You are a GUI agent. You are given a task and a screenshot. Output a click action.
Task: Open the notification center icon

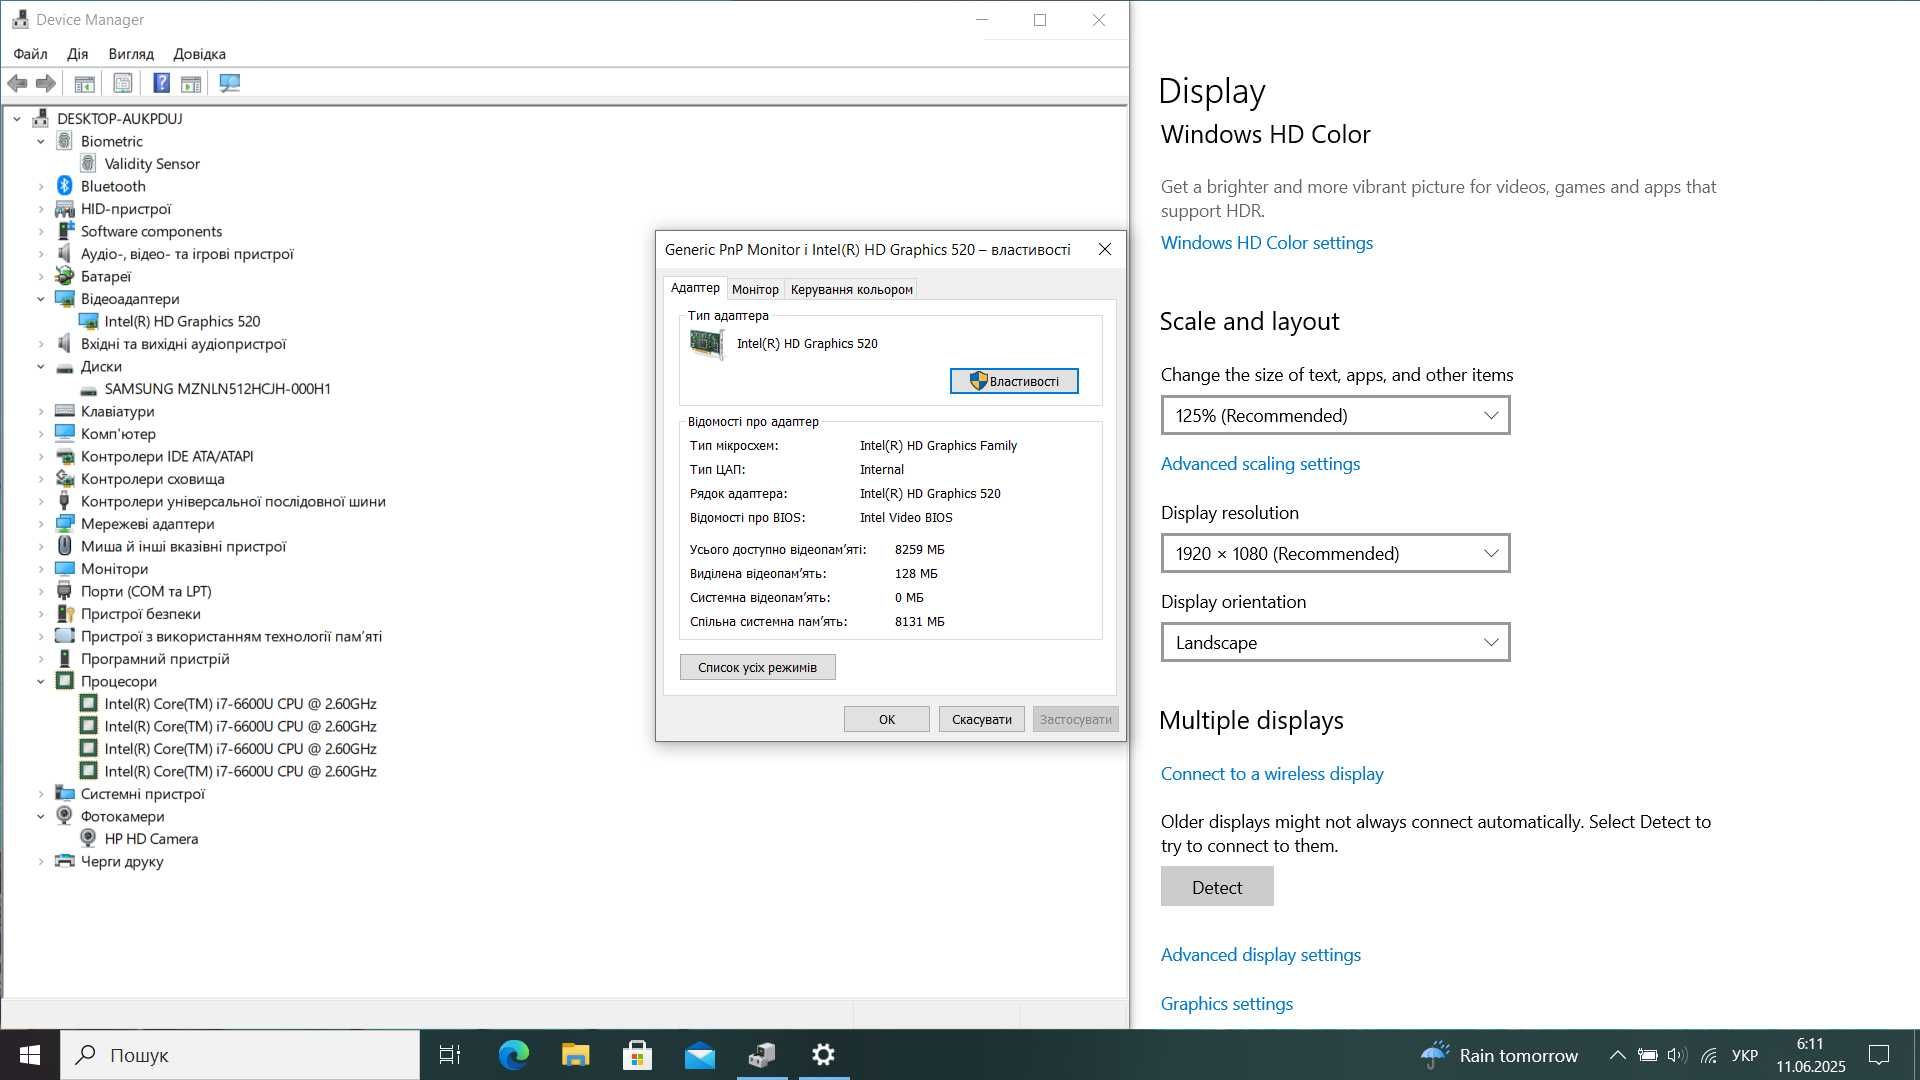1879,1054
